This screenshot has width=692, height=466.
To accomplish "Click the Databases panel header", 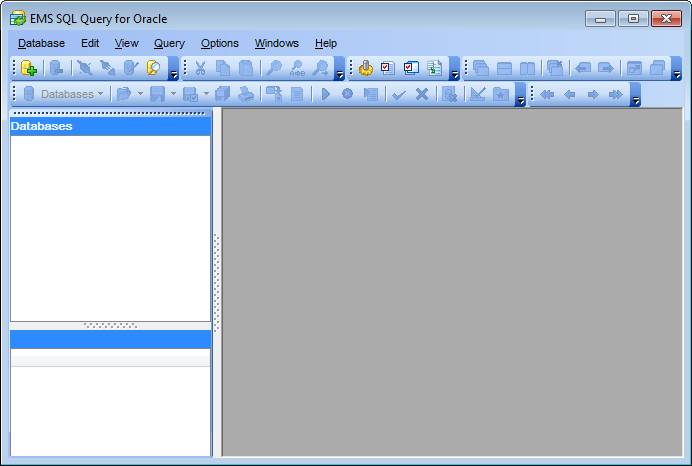I will pos(110,127).
